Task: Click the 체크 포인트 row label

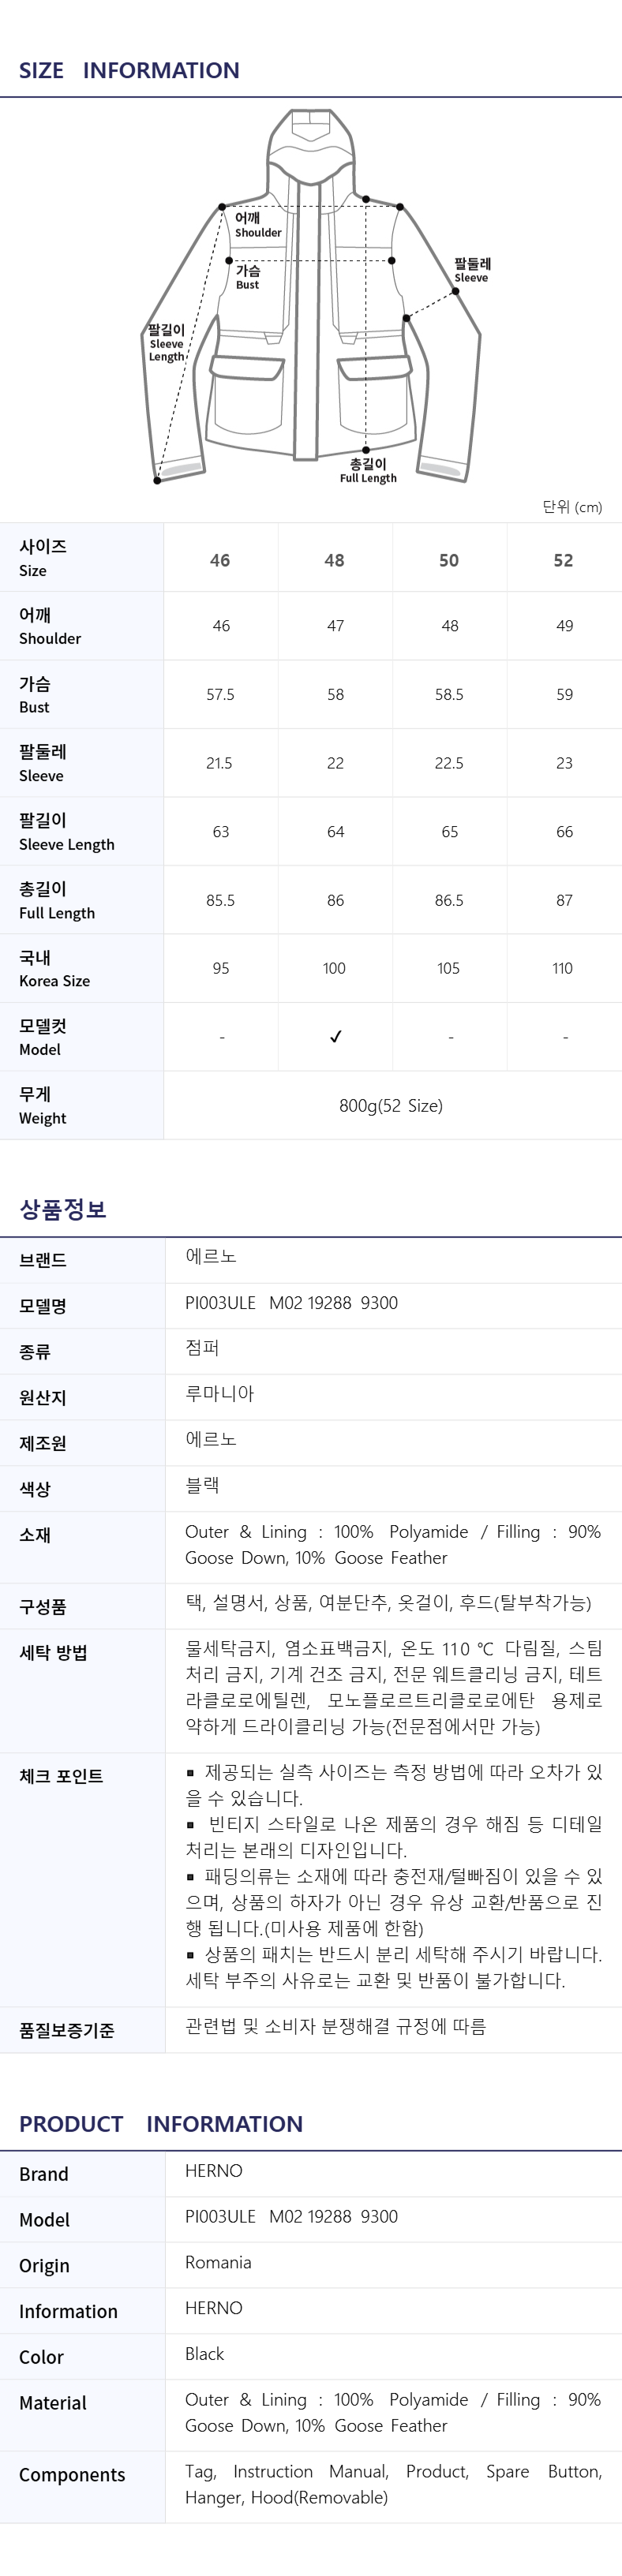Action: 61,1776
